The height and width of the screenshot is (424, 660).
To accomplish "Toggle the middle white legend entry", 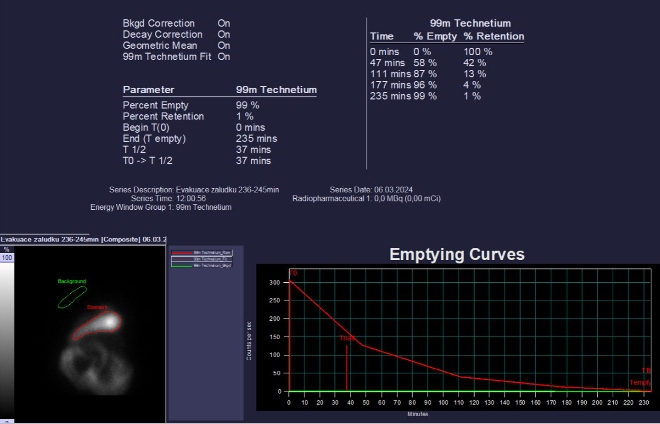I will pos(205,258).
